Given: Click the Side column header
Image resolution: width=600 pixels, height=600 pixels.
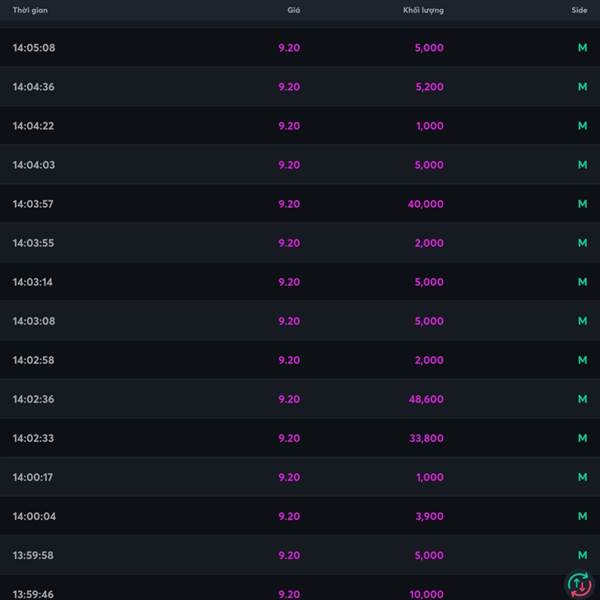Looking at the screenshot, I should [x=579, y=10].
